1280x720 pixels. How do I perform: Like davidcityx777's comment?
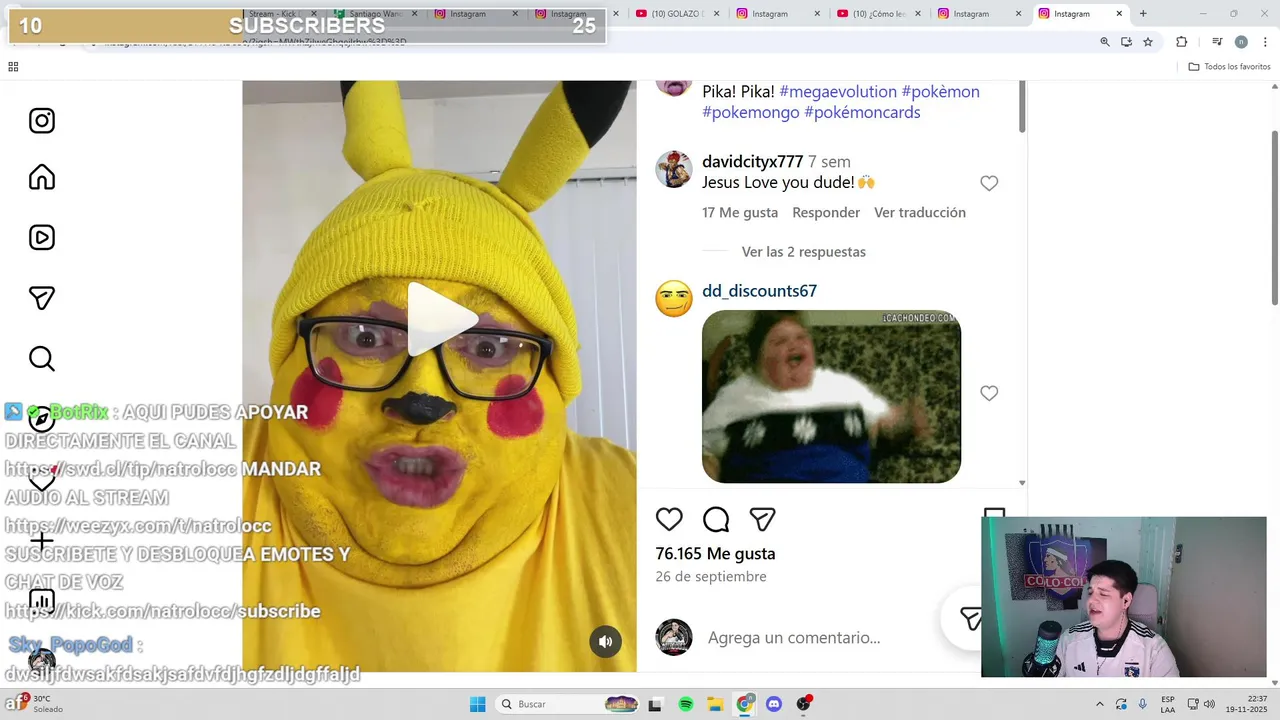[989, 183]
